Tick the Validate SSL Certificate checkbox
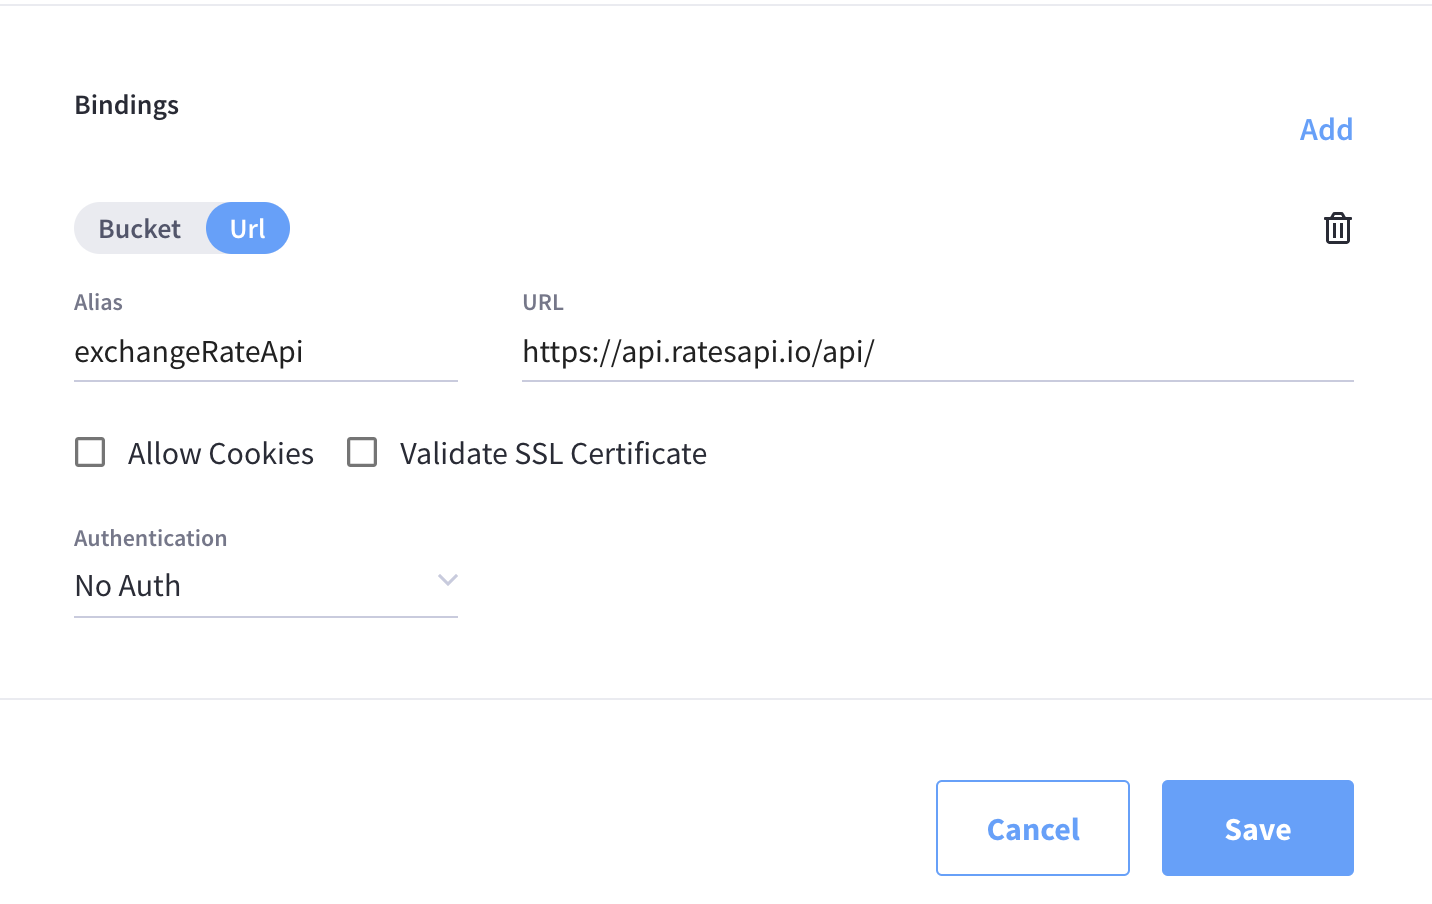 click(x=362, y=452)
